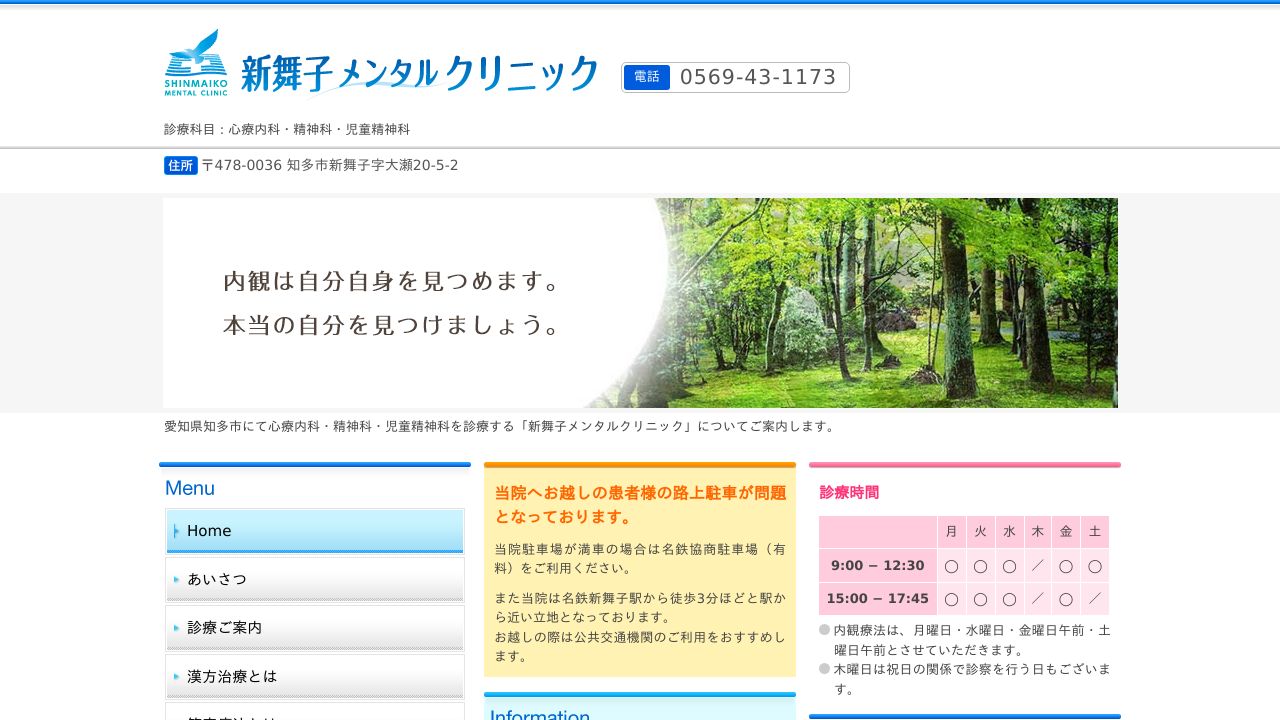Select Home in the sidebar menu
Image resolution: width=1280 pixels, height=720 pixels.
click(x=314, y=531)
